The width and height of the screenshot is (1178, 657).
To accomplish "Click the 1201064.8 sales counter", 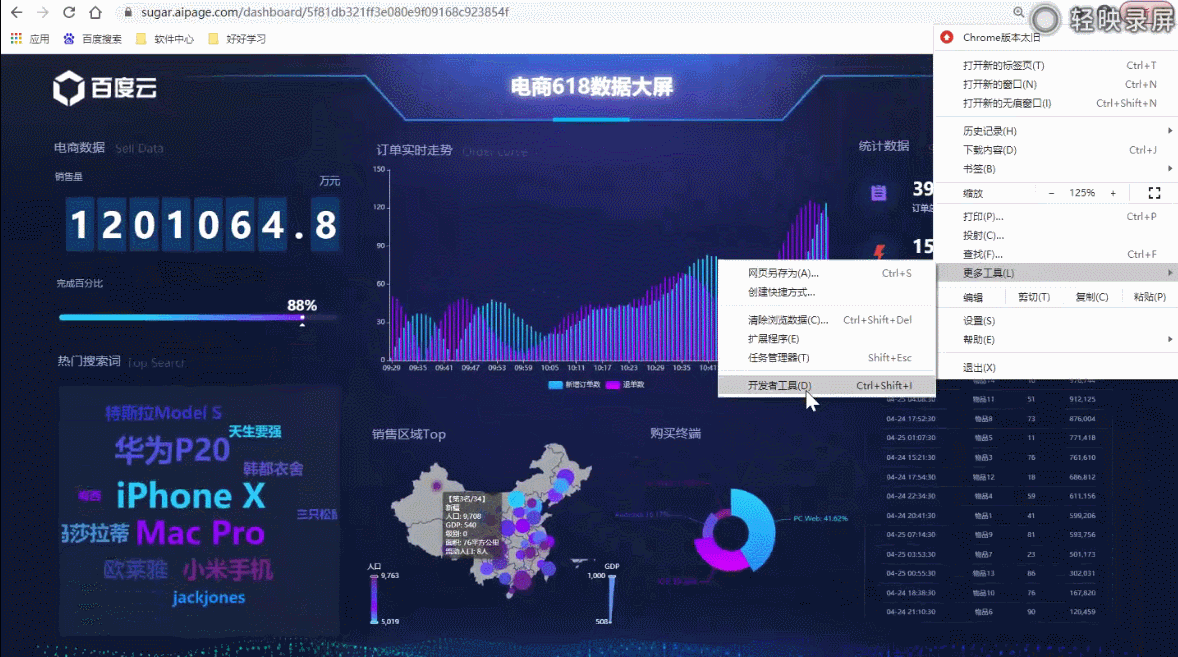I will coord(204,225).
